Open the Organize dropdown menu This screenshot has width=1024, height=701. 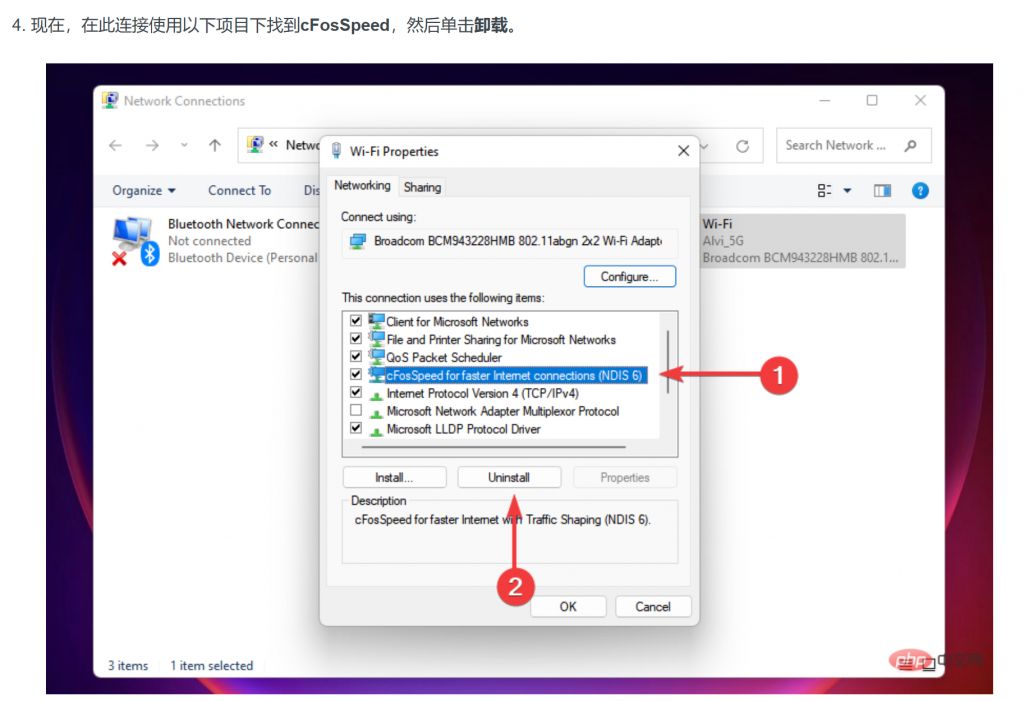141,190
